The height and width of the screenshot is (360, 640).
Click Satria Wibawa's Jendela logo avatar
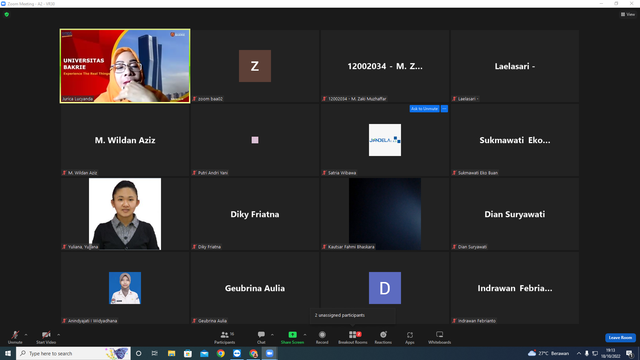[x=385, y=140]
